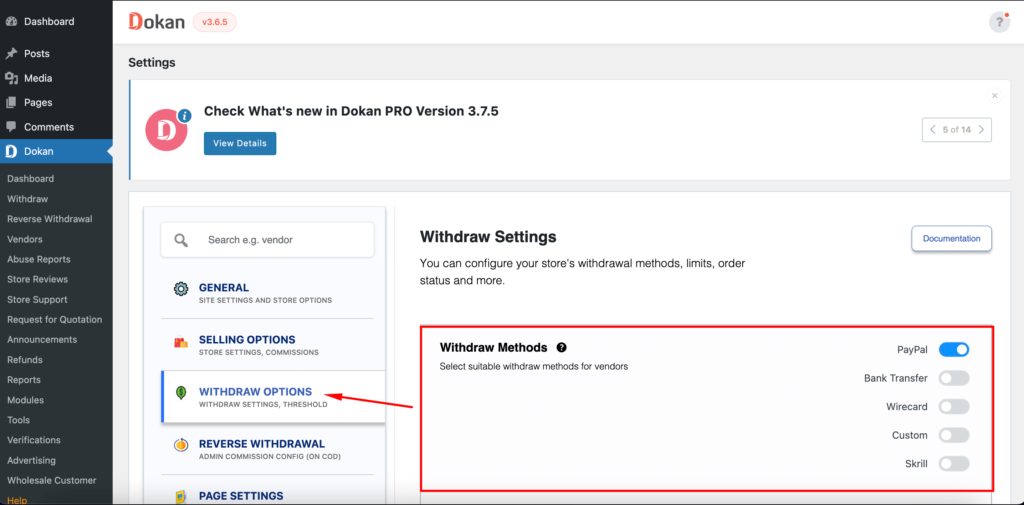Open the Tools submenu link
The image size is (1024, 505).
(18, 420)
